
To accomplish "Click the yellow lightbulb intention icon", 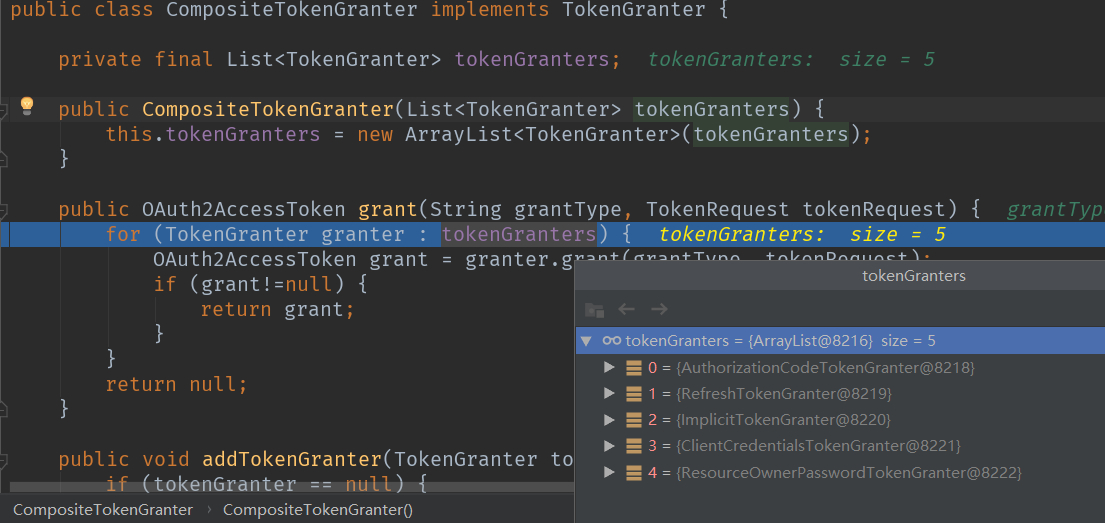I will pos(27,106).
